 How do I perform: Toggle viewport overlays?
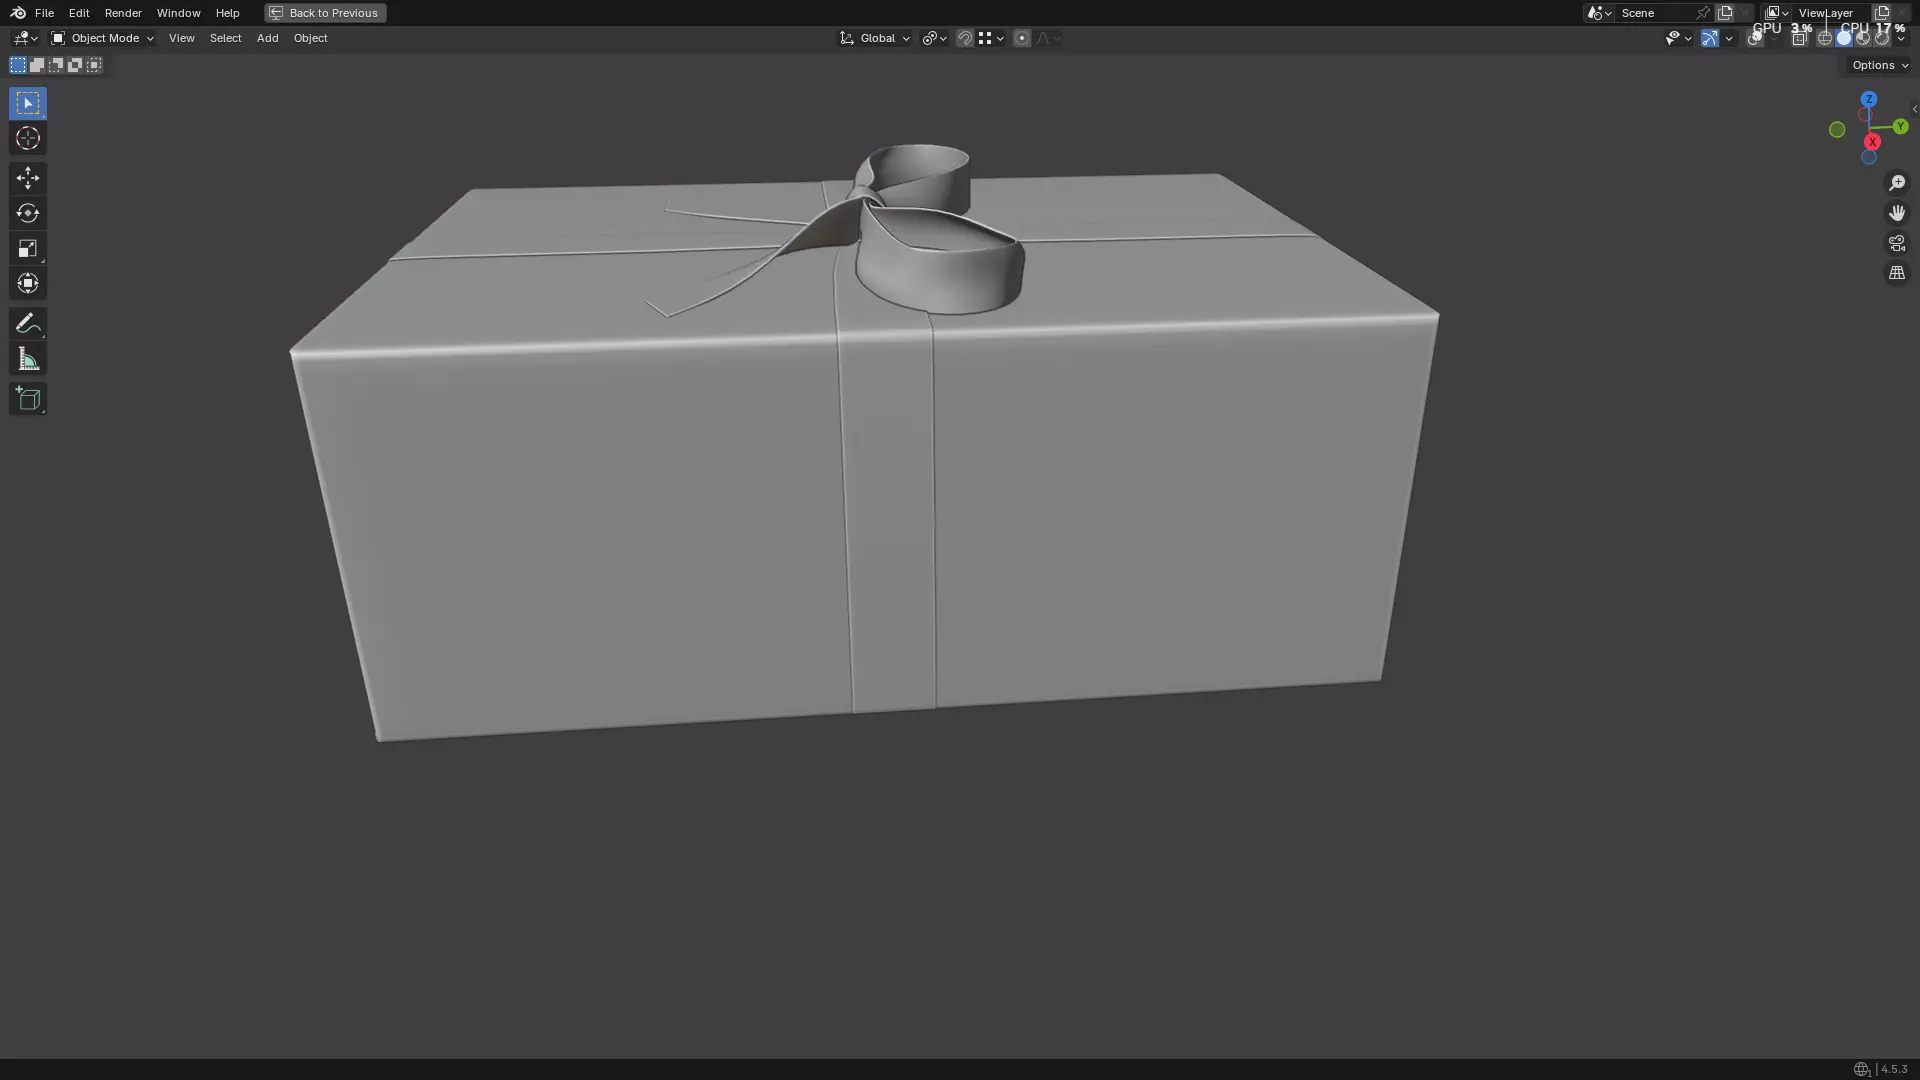click(x=1755, y=38)
